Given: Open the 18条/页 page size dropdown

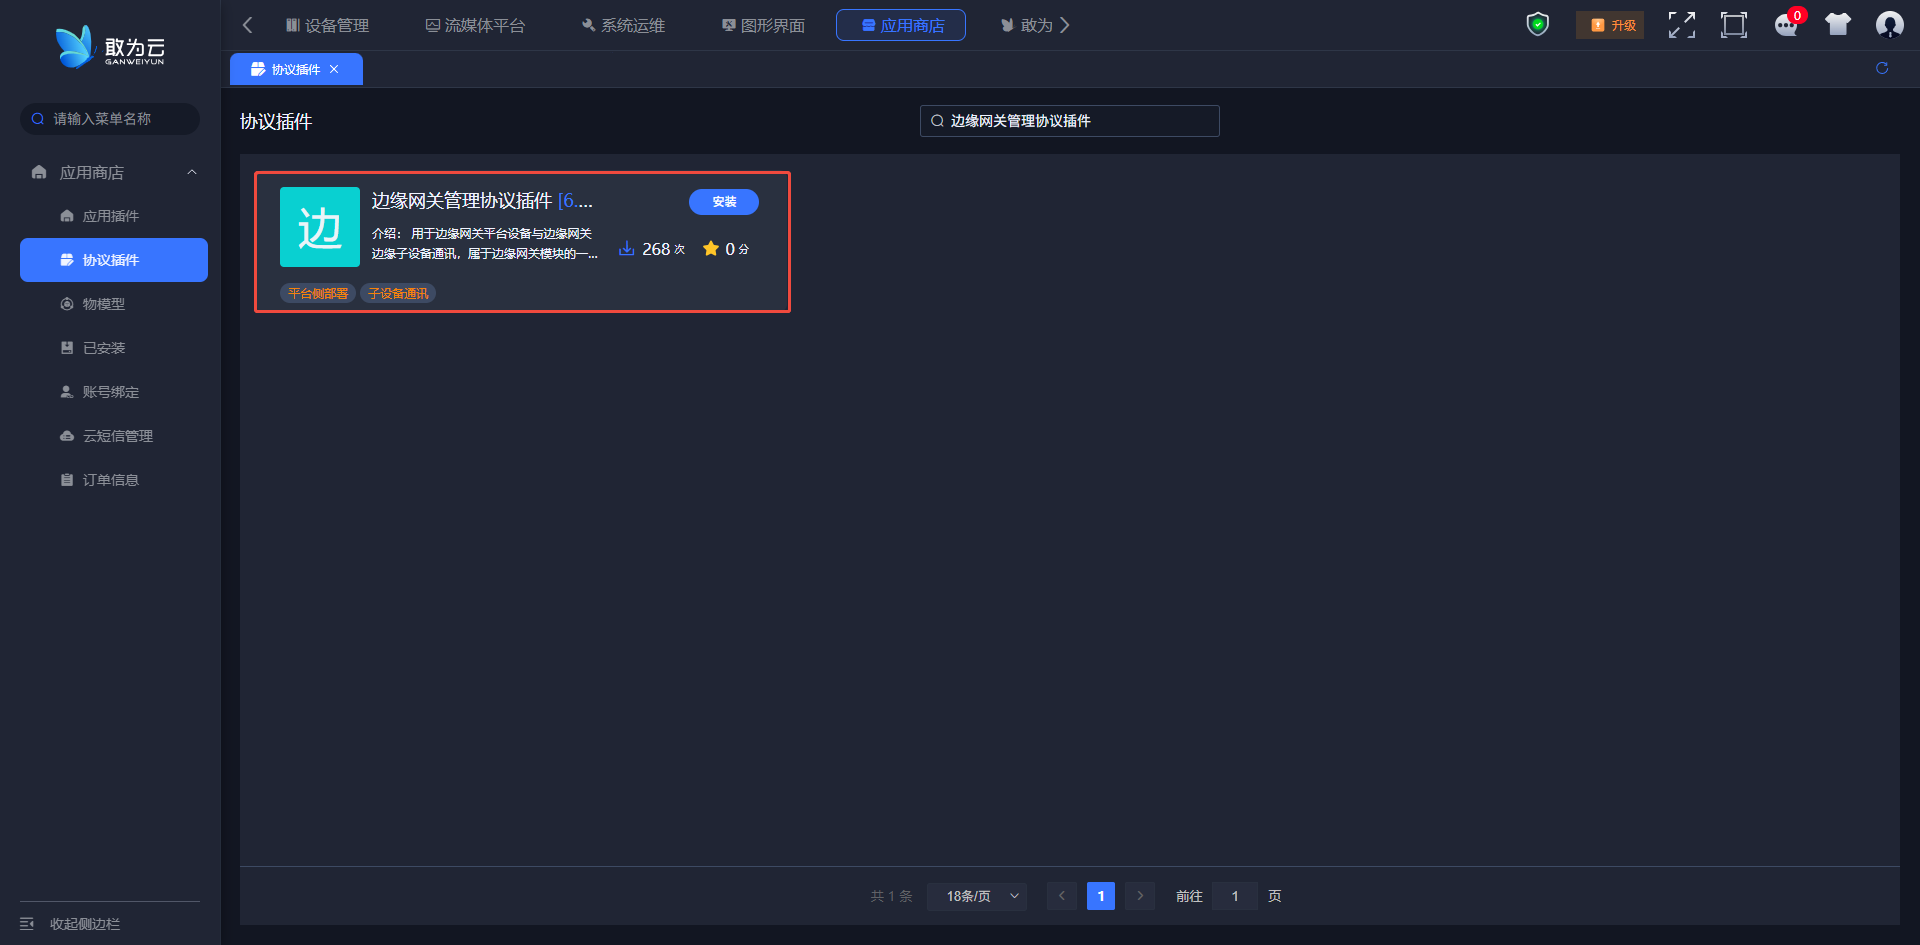Looking at the screenshot, I should [978, 896].
